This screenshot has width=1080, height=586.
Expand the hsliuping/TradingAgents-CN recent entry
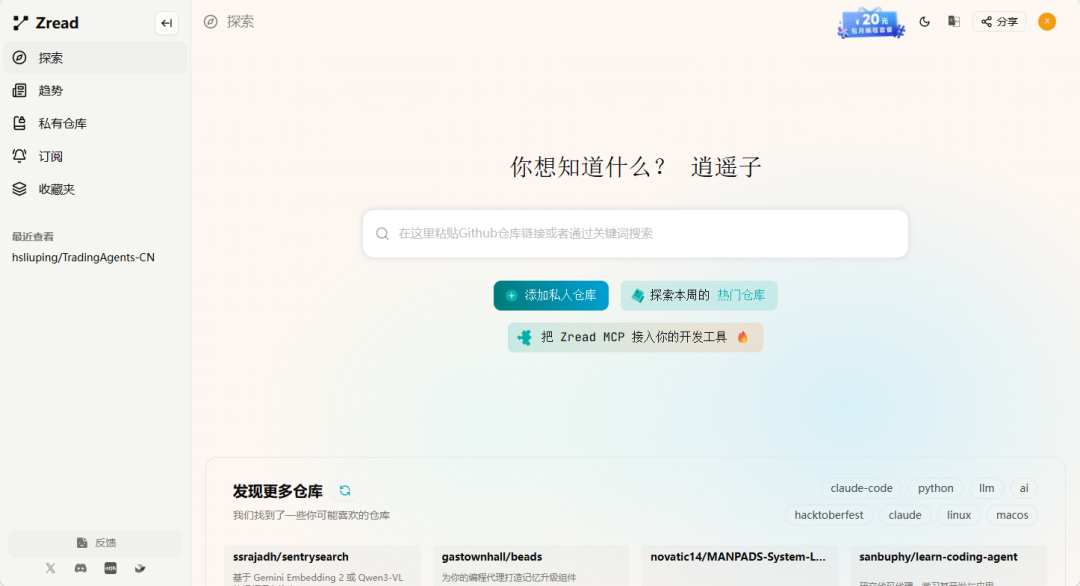click(83, 257)
